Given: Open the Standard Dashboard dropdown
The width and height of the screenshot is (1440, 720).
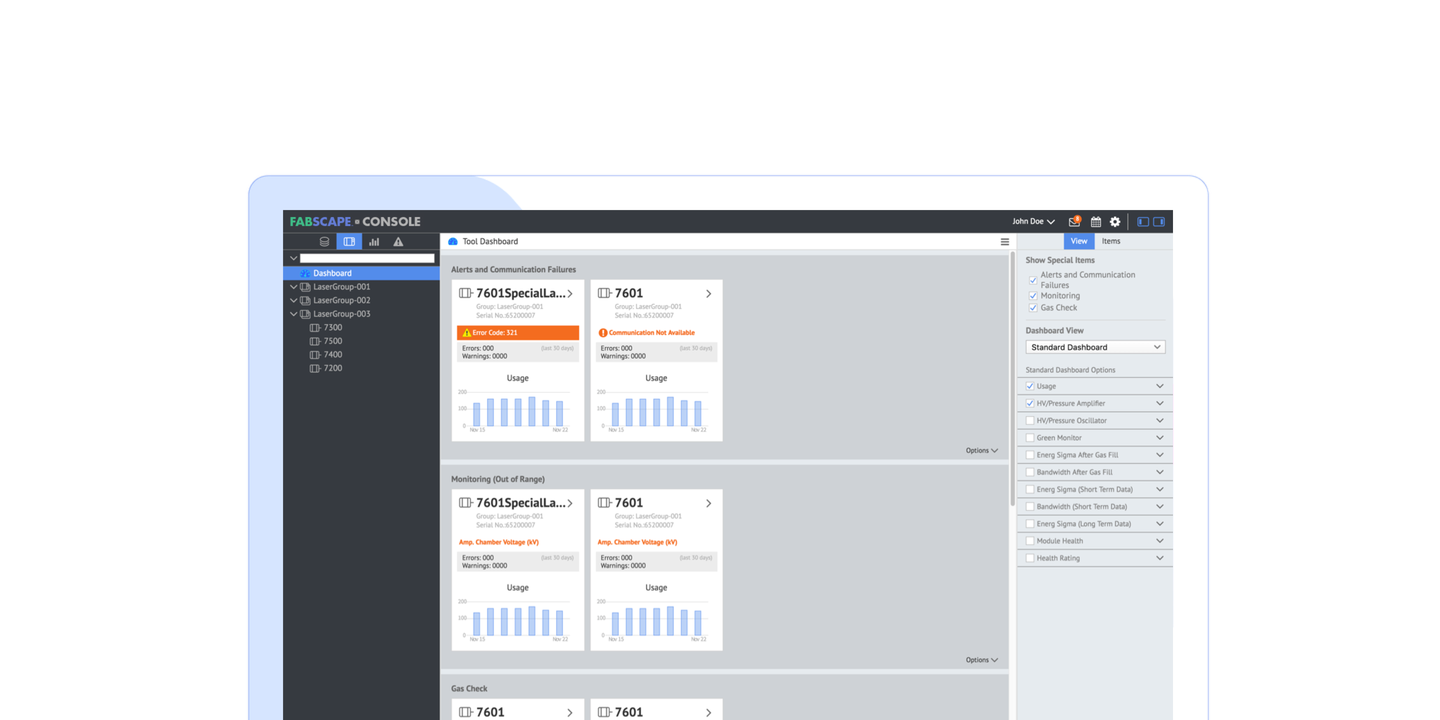Looking at the screenshot, I should click(1095, 347).
